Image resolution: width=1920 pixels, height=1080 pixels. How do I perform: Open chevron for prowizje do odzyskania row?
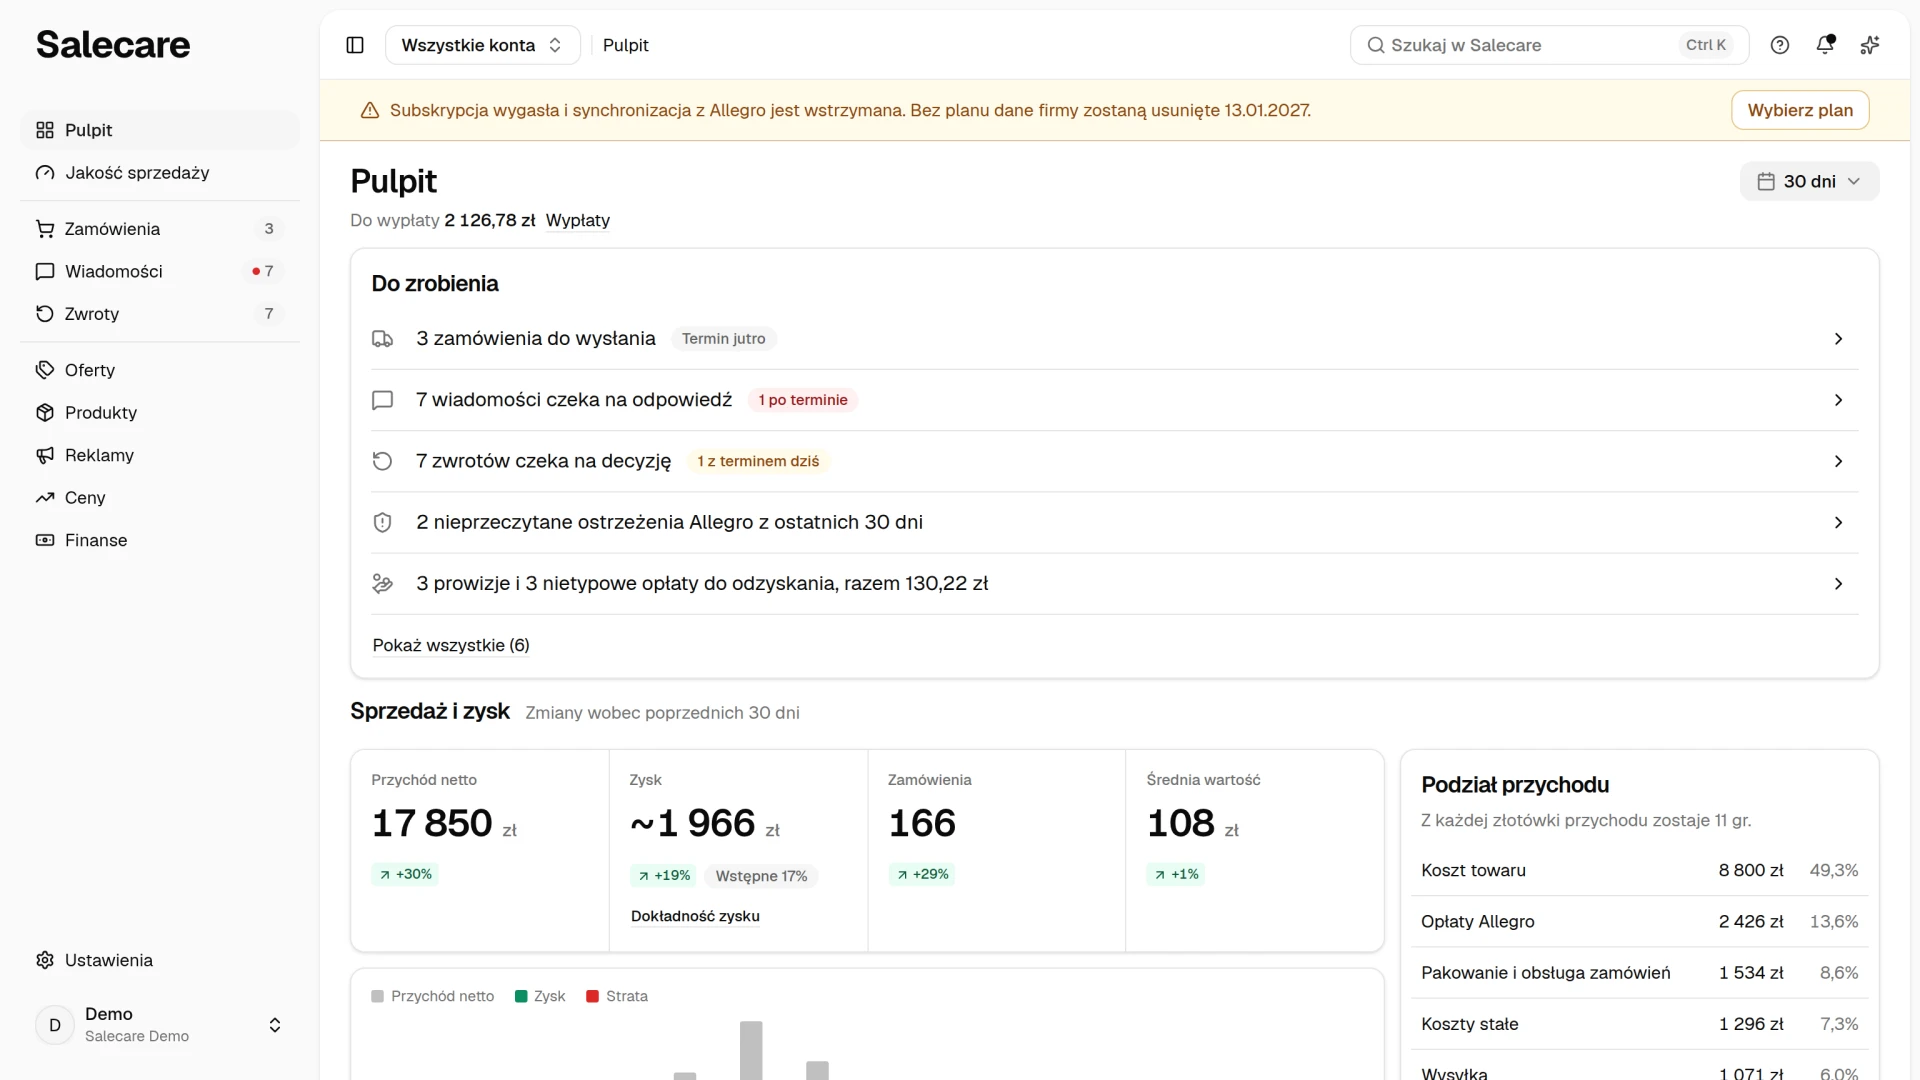(x=1838, y=583)
